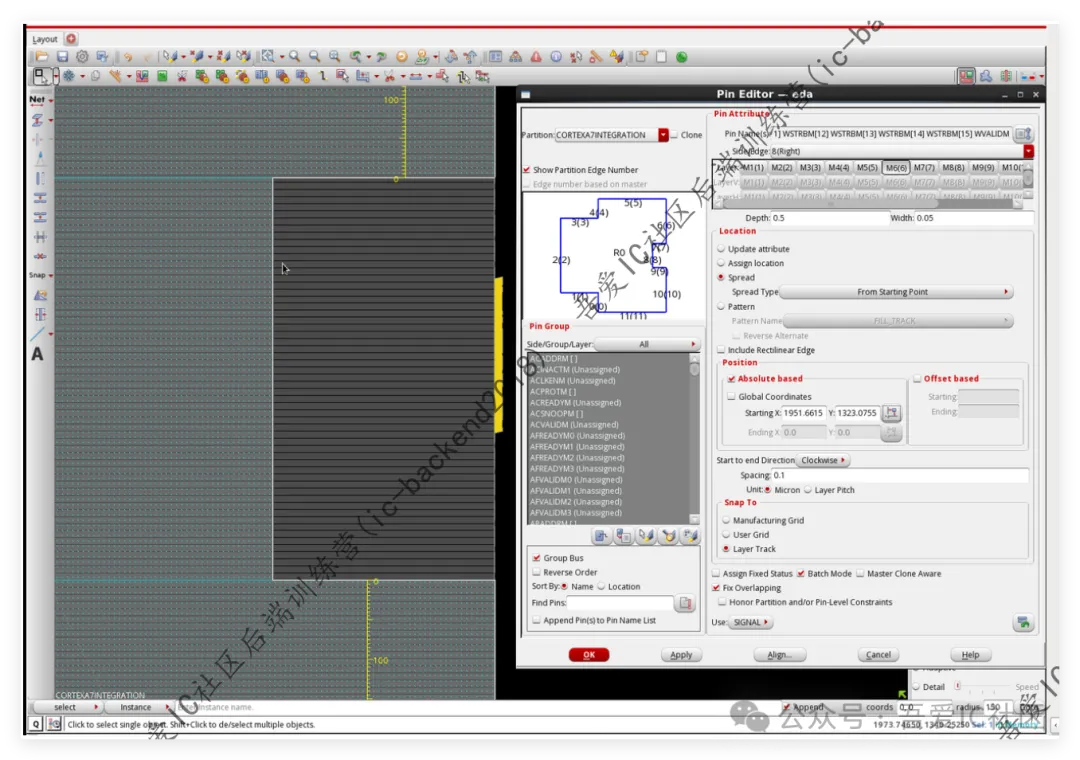Click the Apply button
This screenshot has height=760, width=1080.
coord(681,655)
